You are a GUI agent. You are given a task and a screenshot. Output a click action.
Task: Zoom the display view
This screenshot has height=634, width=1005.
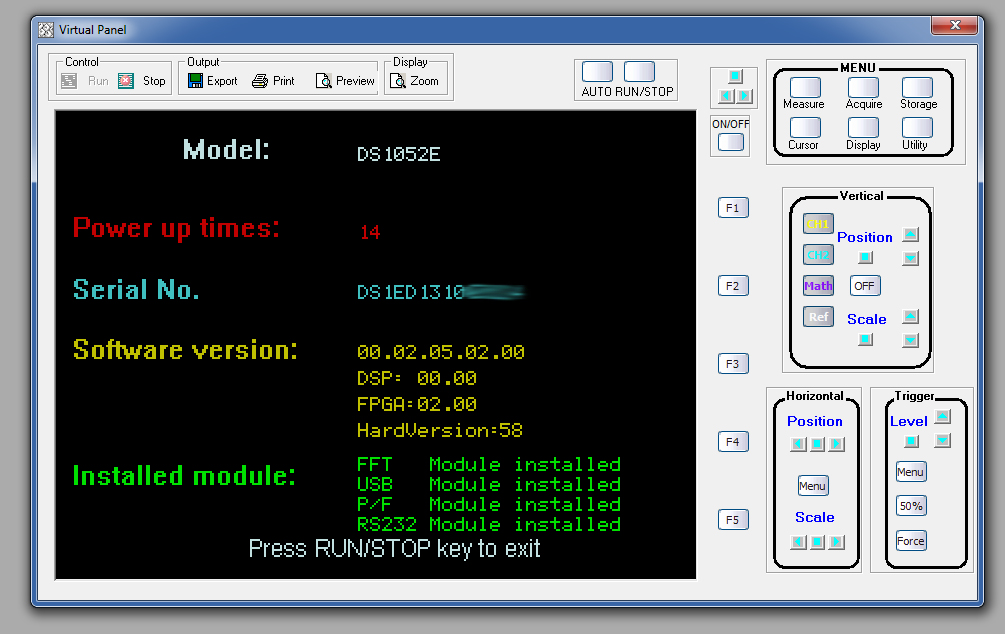click(x=415, y=81)
